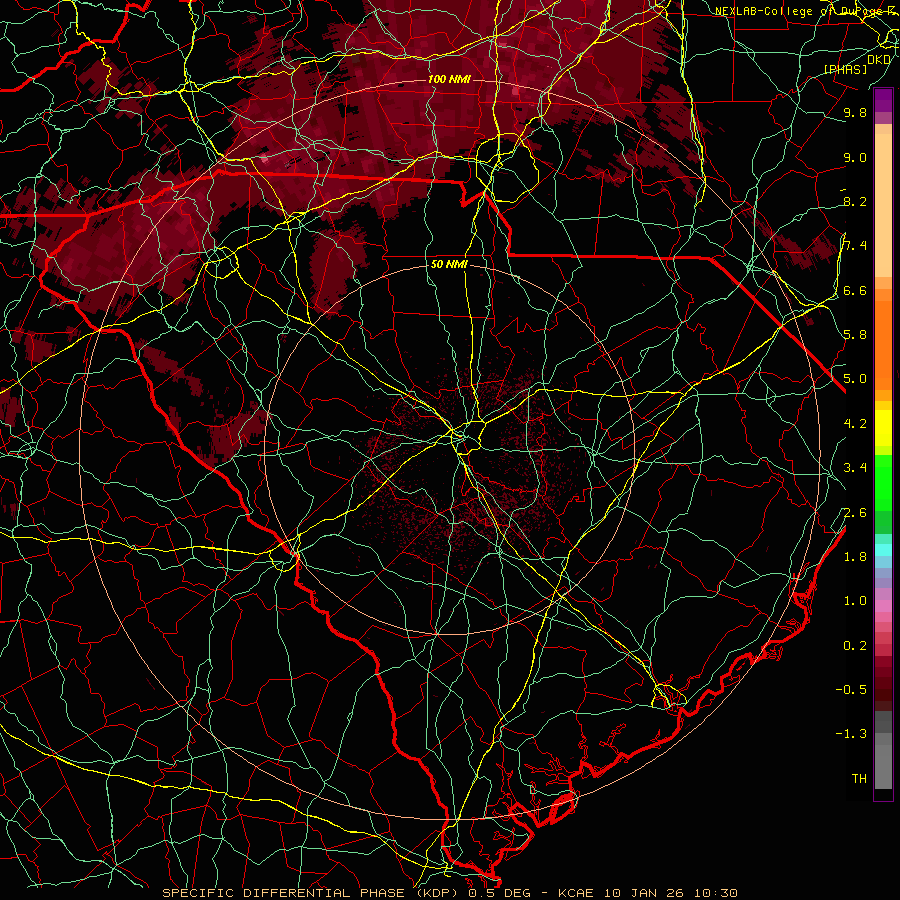Click the 100 NMI range ring label

click(x=449, y=79)
